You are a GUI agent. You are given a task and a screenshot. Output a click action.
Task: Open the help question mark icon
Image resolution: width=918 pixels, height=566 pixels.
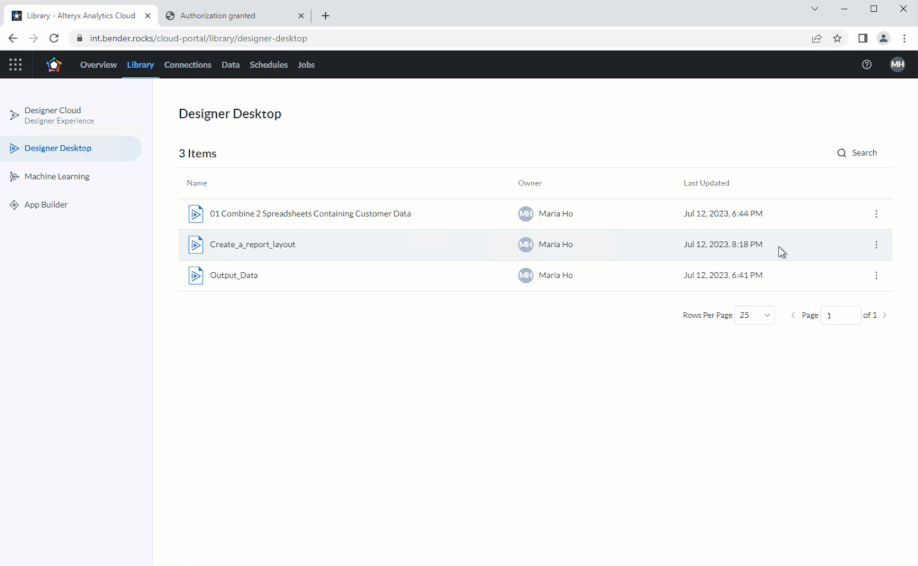[866, 65]
